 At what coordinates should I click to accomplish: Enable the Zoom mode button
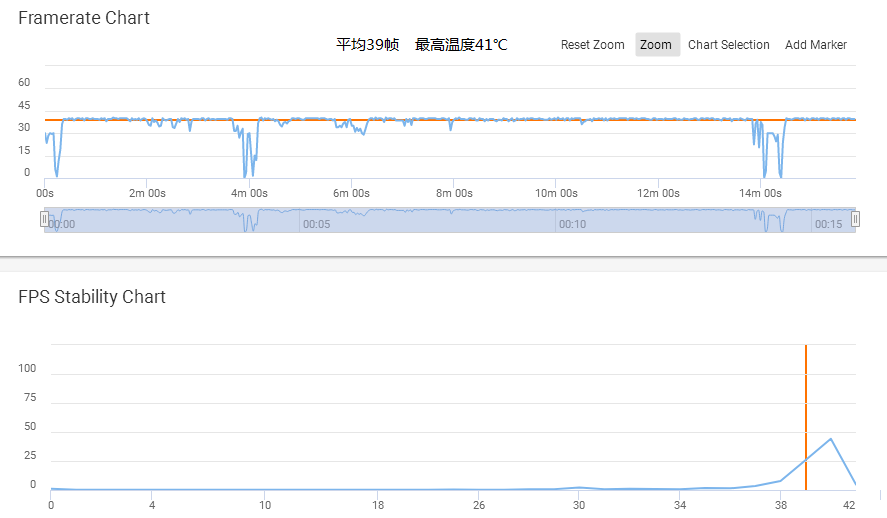click(x=656, y=45)
